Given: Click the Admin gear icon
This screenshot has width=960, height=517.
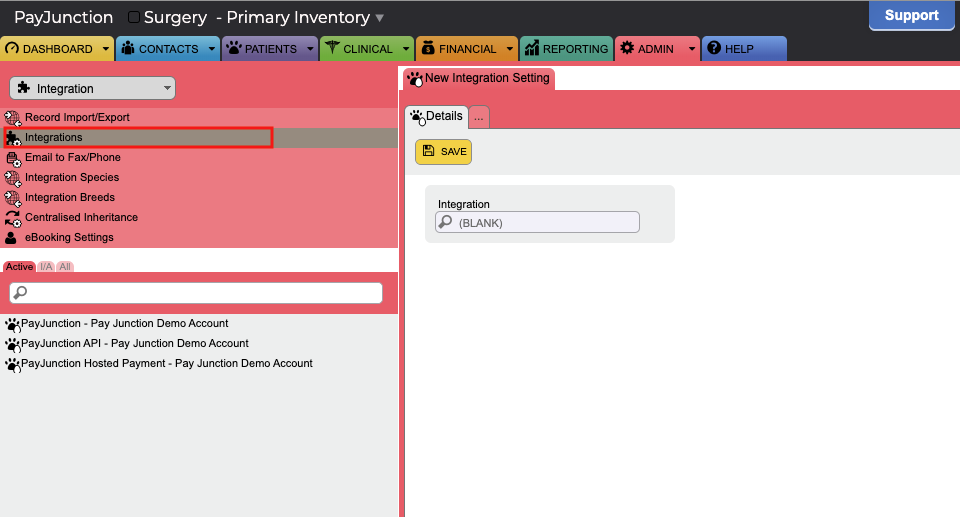Looking at the screenshot, I should coord(627,48).
